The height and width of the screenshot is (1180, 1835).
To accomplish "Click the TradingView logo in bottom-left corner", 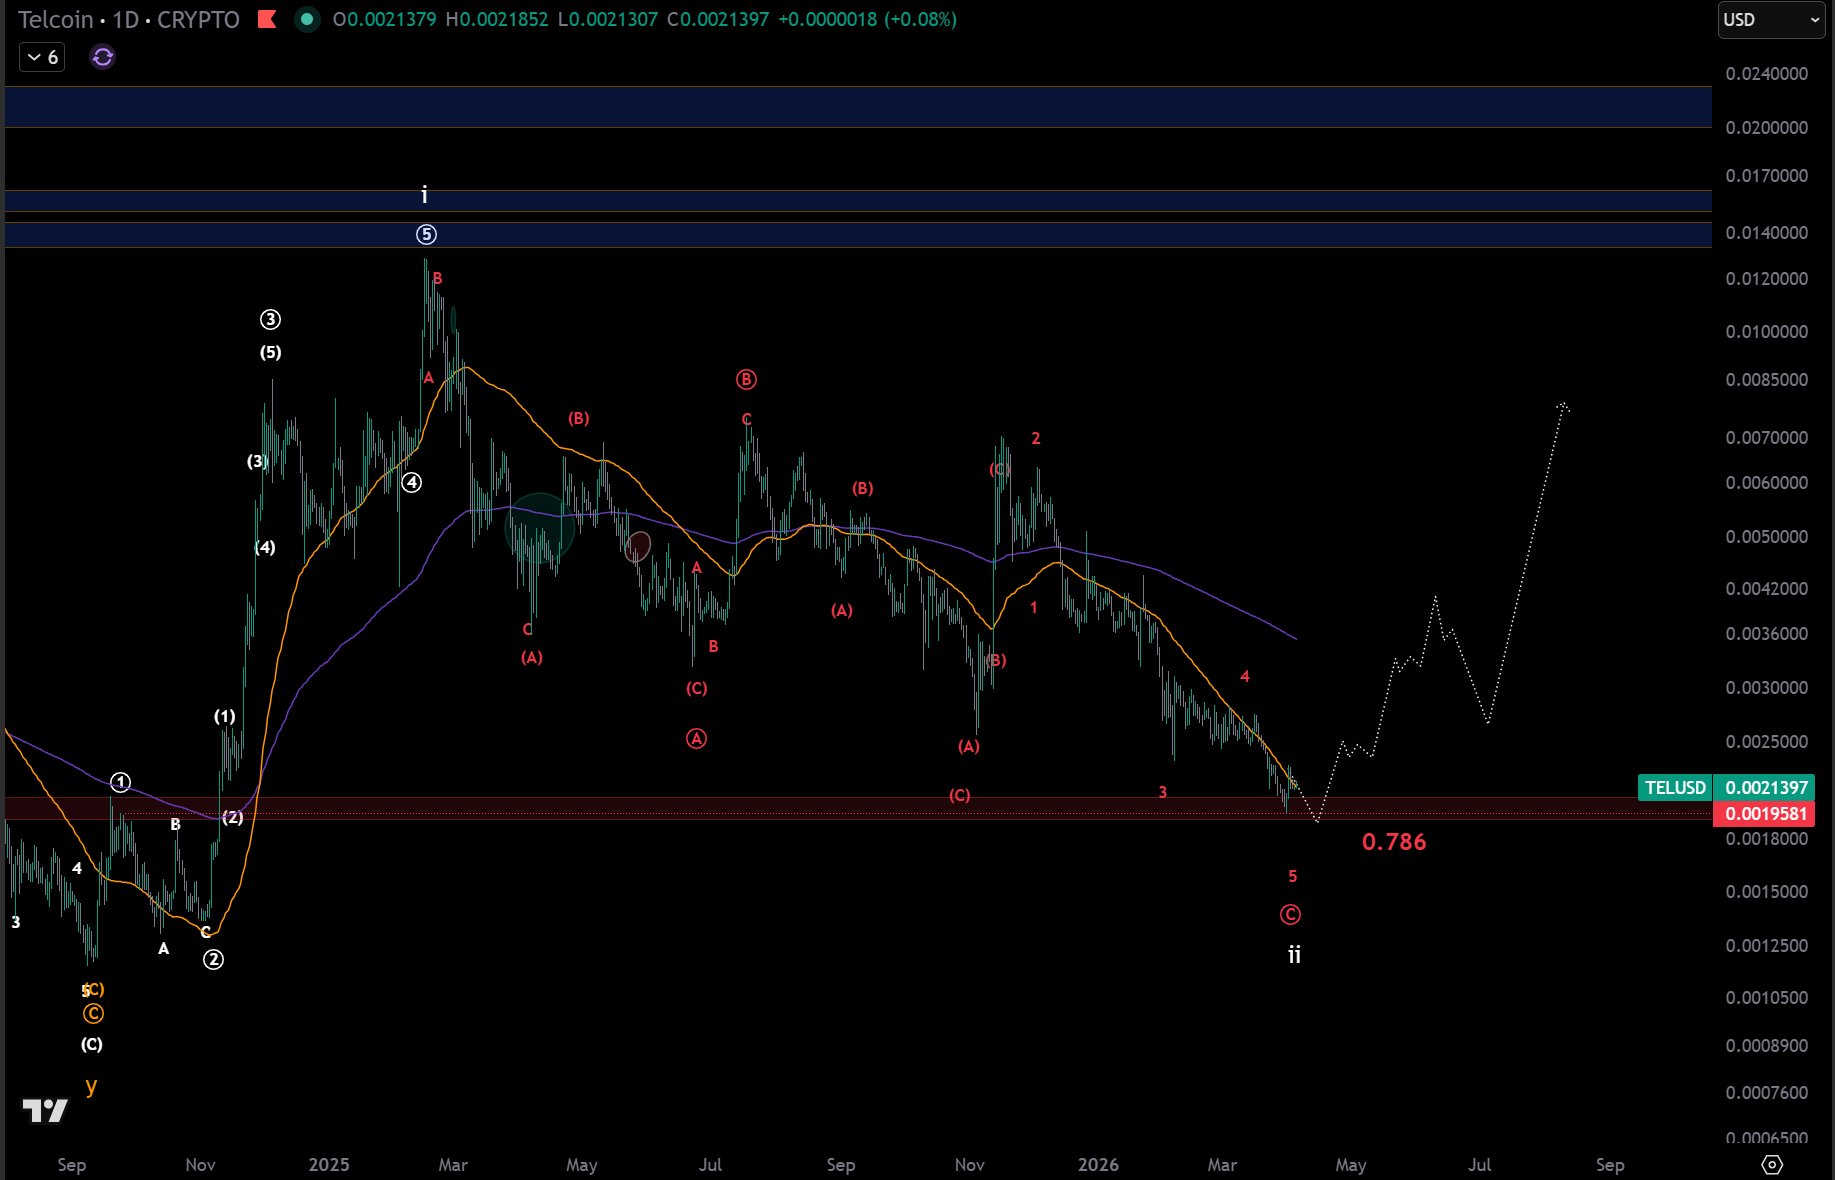I will 45,1110.
